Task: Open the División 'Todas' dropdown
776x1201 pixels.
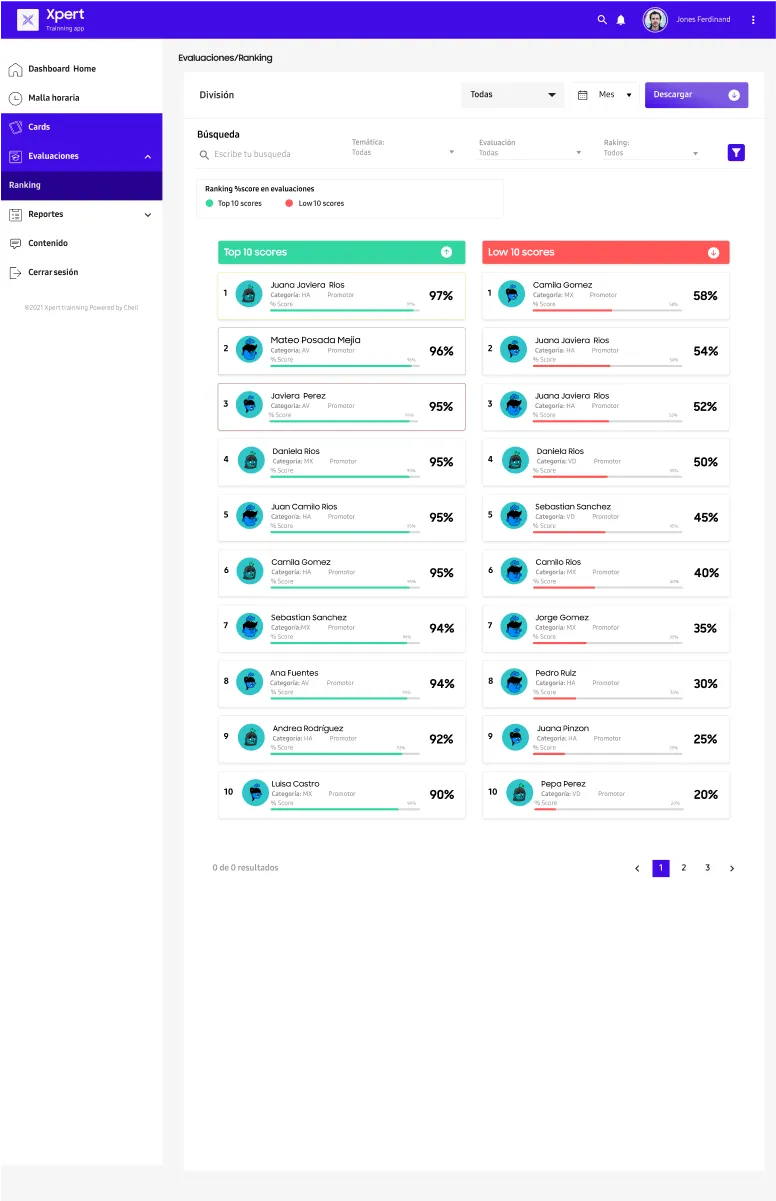Action: (x=513, y=95)
